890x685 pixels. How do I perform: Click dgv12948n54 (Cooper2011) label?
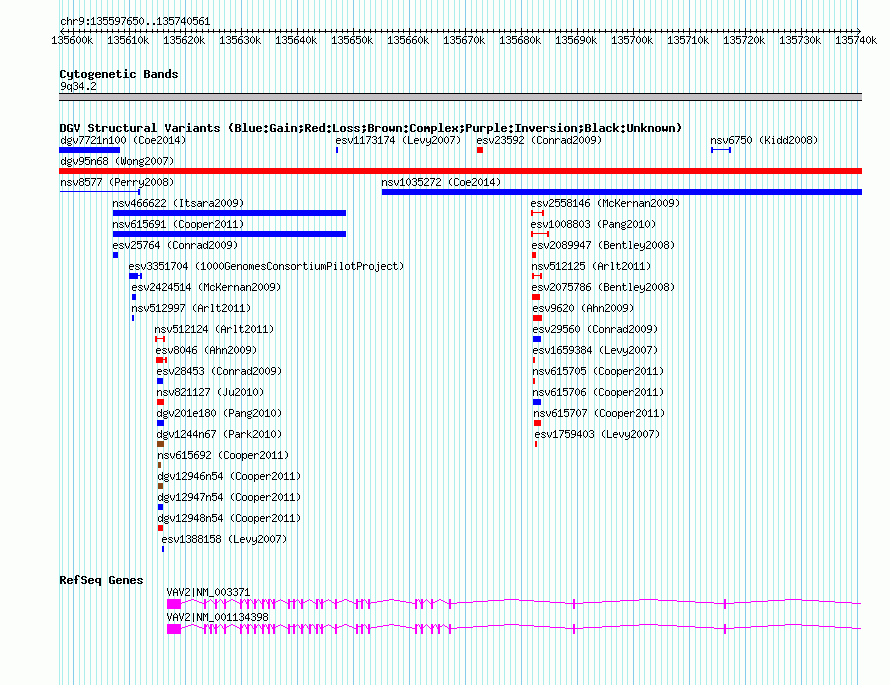click(x=229, y=518)
